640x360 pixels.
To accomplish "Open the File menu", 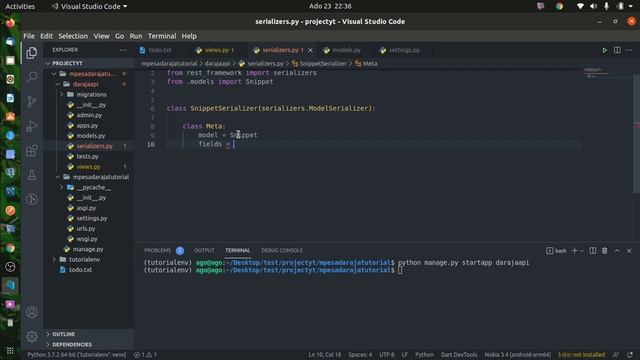I will [29, 36].
